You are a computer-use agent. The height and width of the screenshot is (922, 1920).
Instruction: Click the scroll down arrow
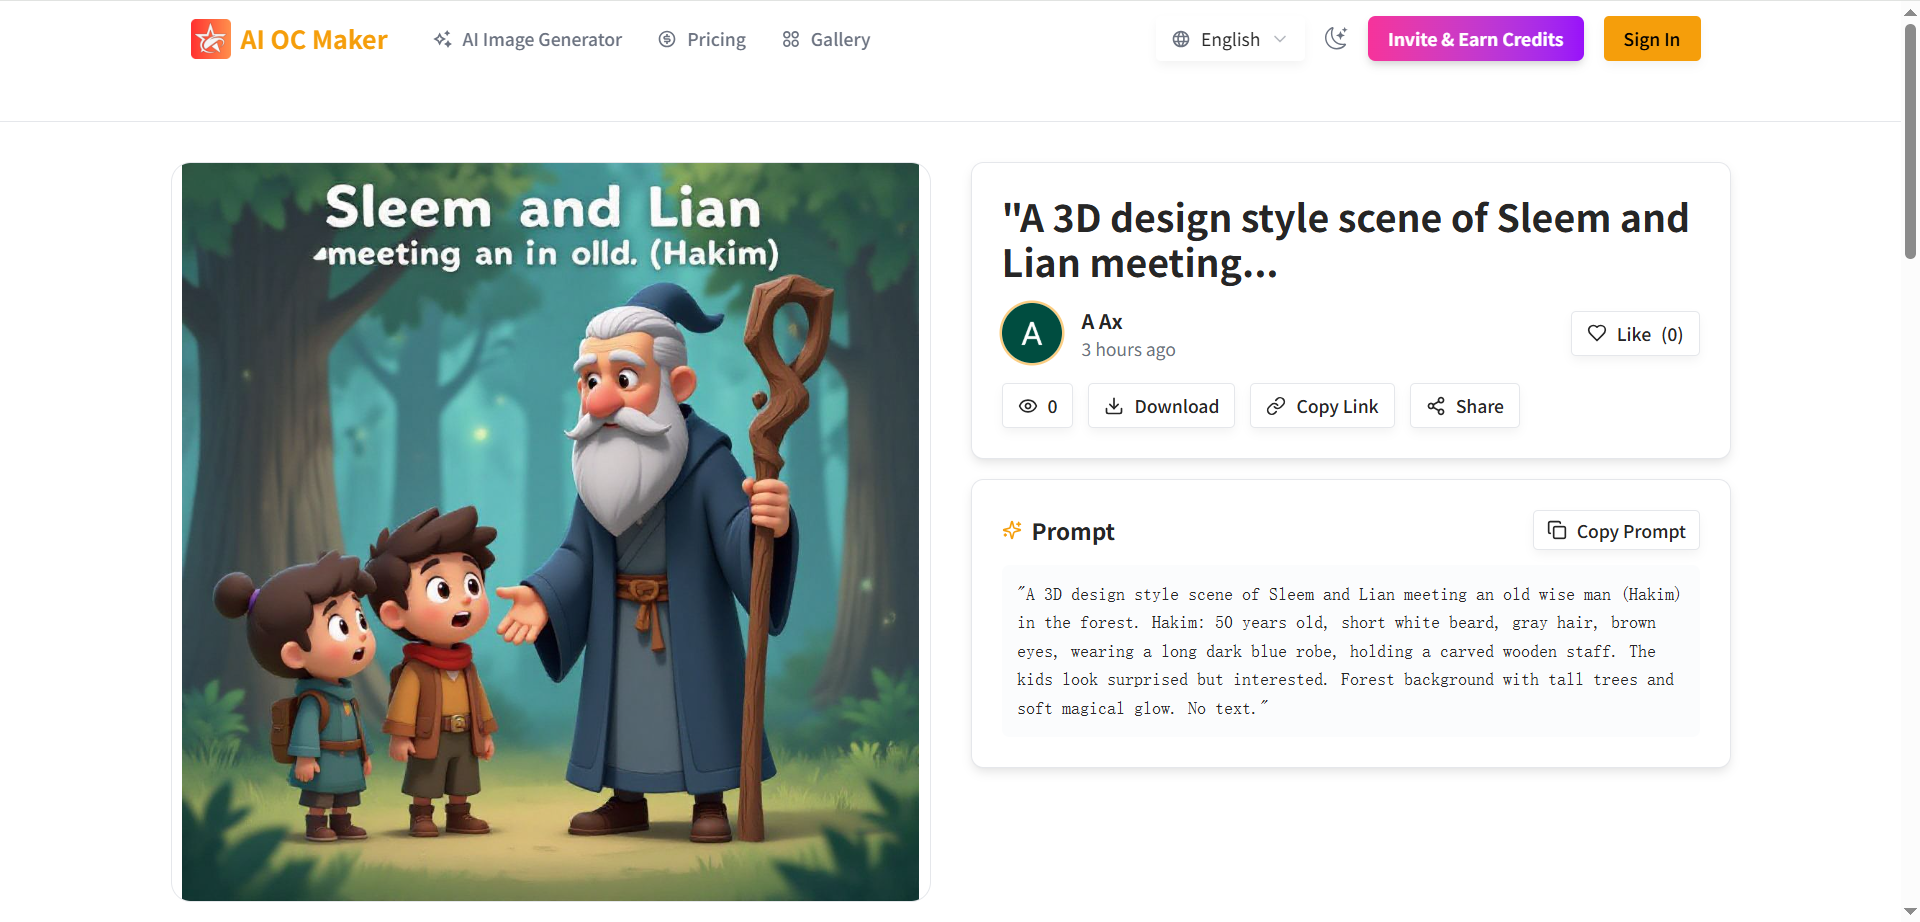click(x=1910, y=912)
